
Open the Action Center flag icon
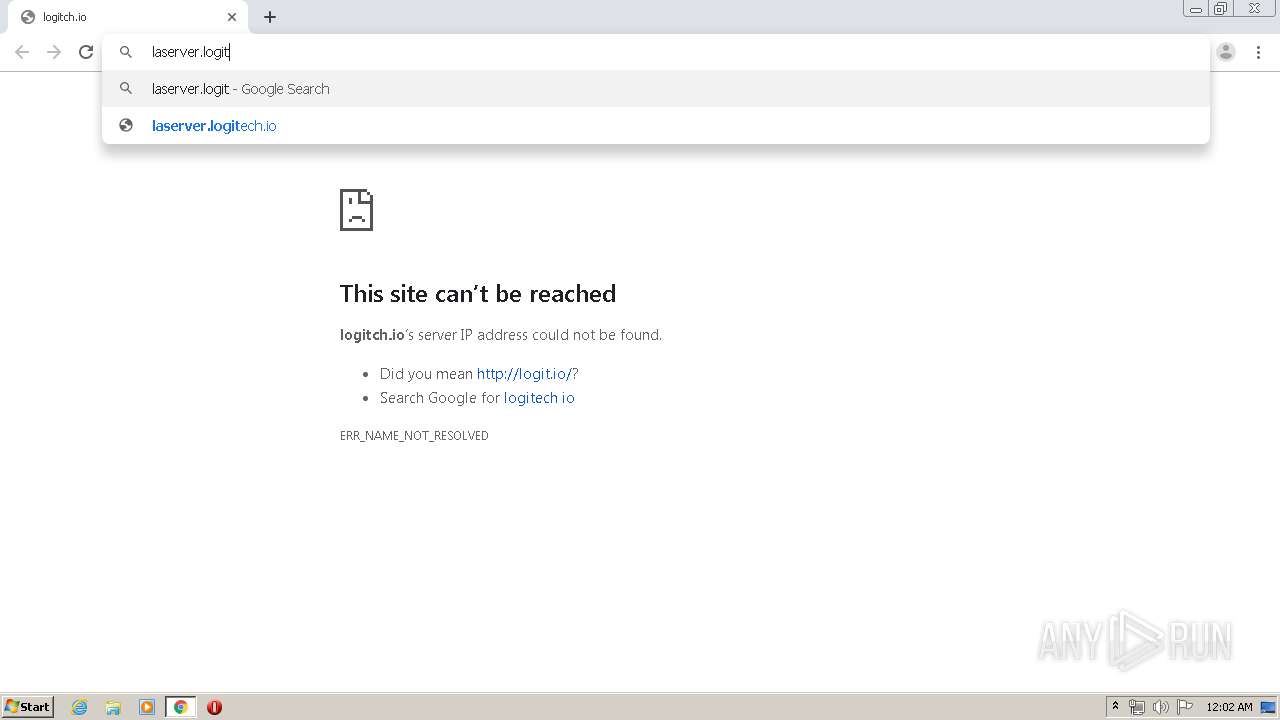click(1185, 707)
